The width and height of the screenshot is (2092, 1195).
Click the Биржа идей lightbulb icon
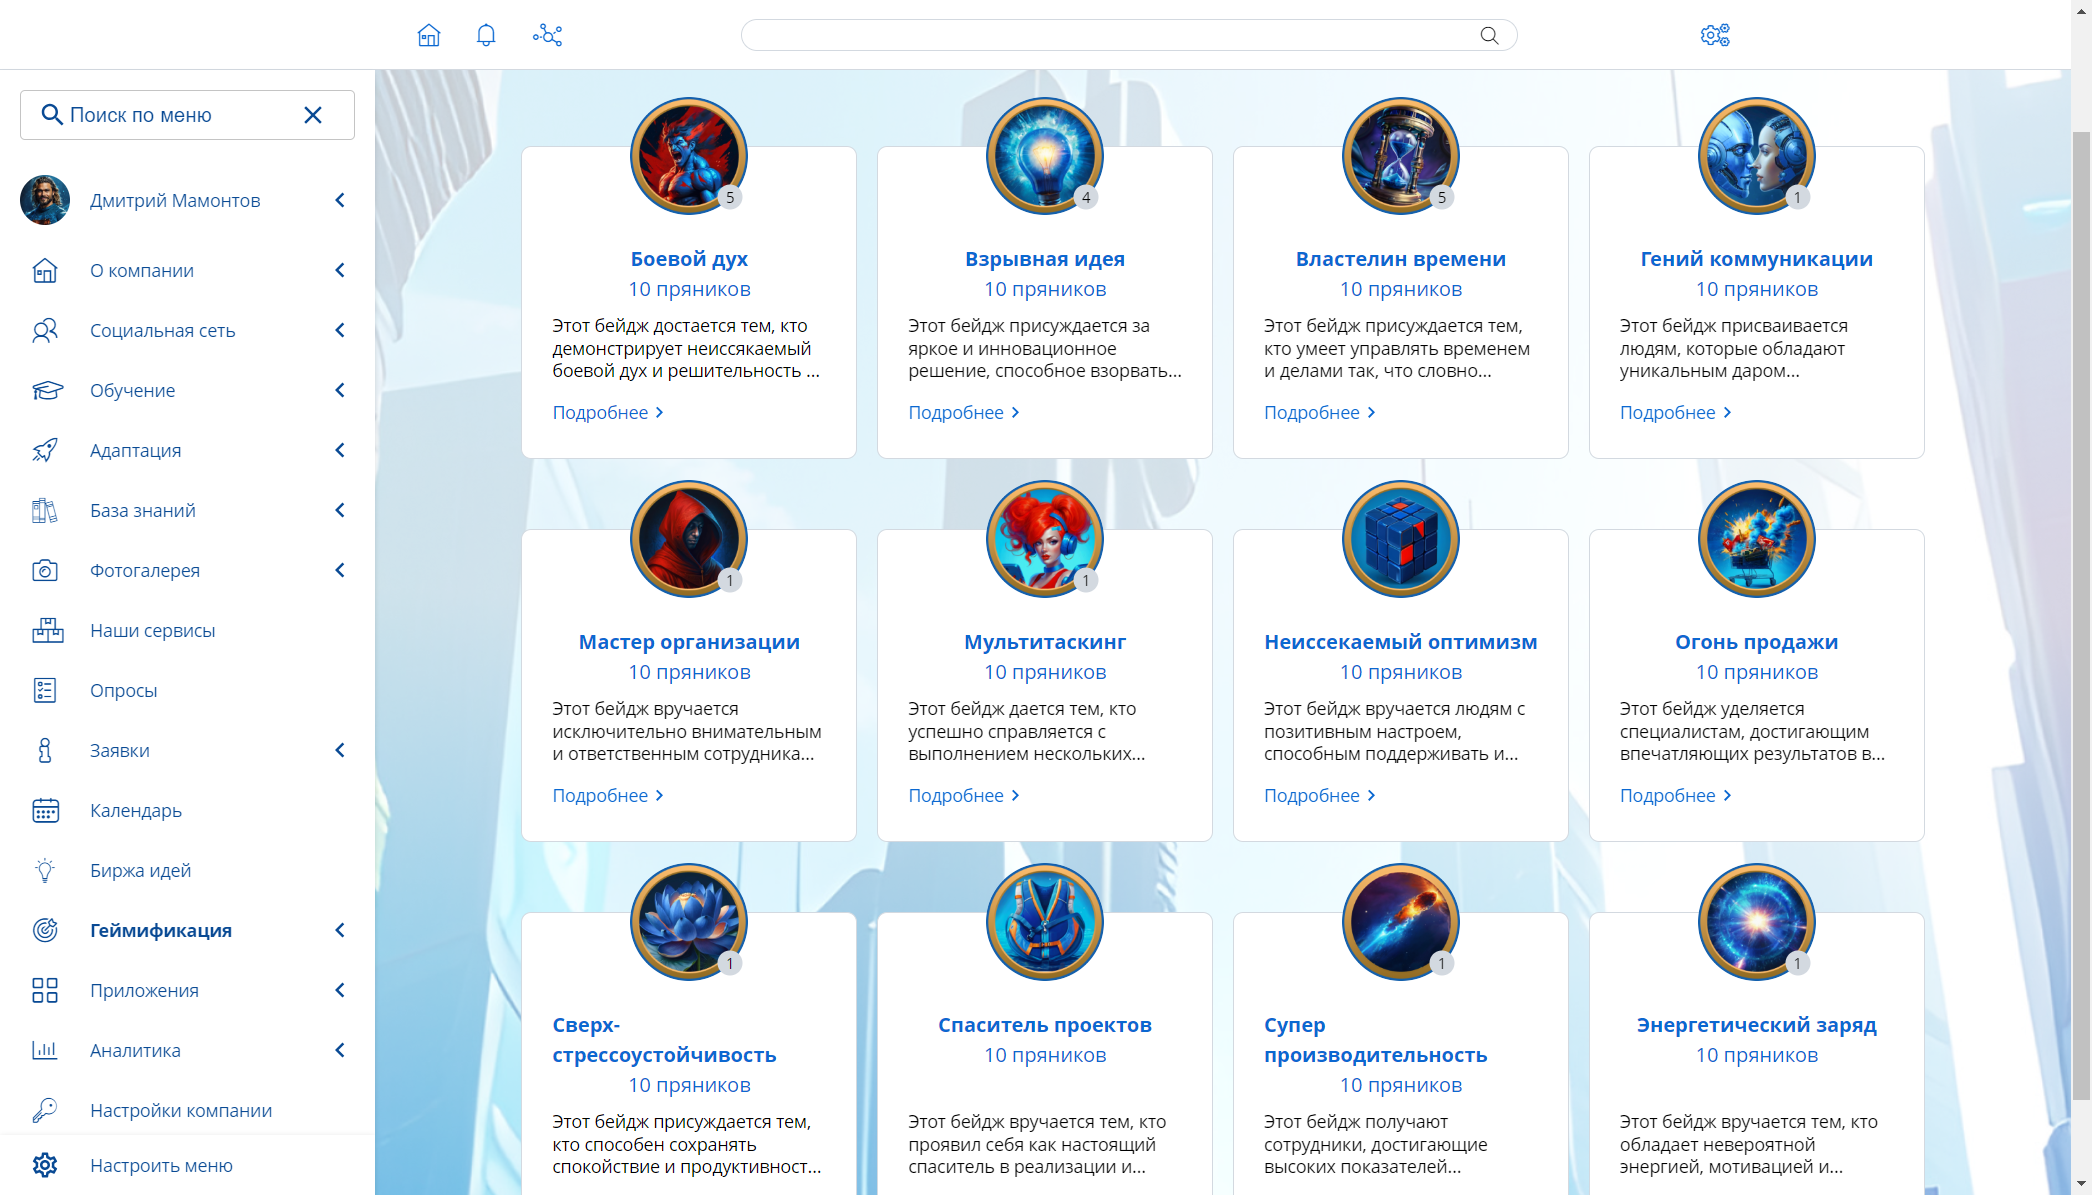[45, 870]
